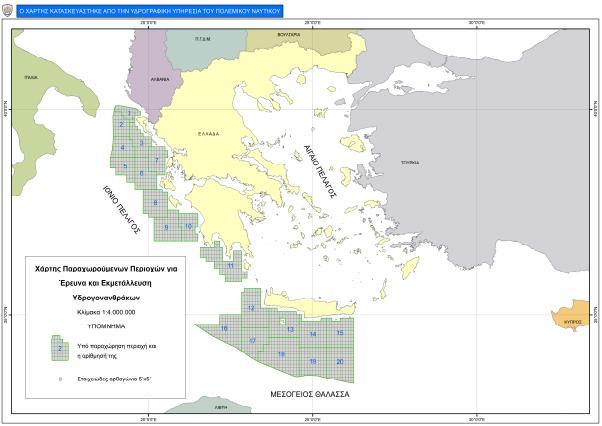
Task: Select concession block 16 south of Greece
Action: pyautogui.click(x=224, y=328)
